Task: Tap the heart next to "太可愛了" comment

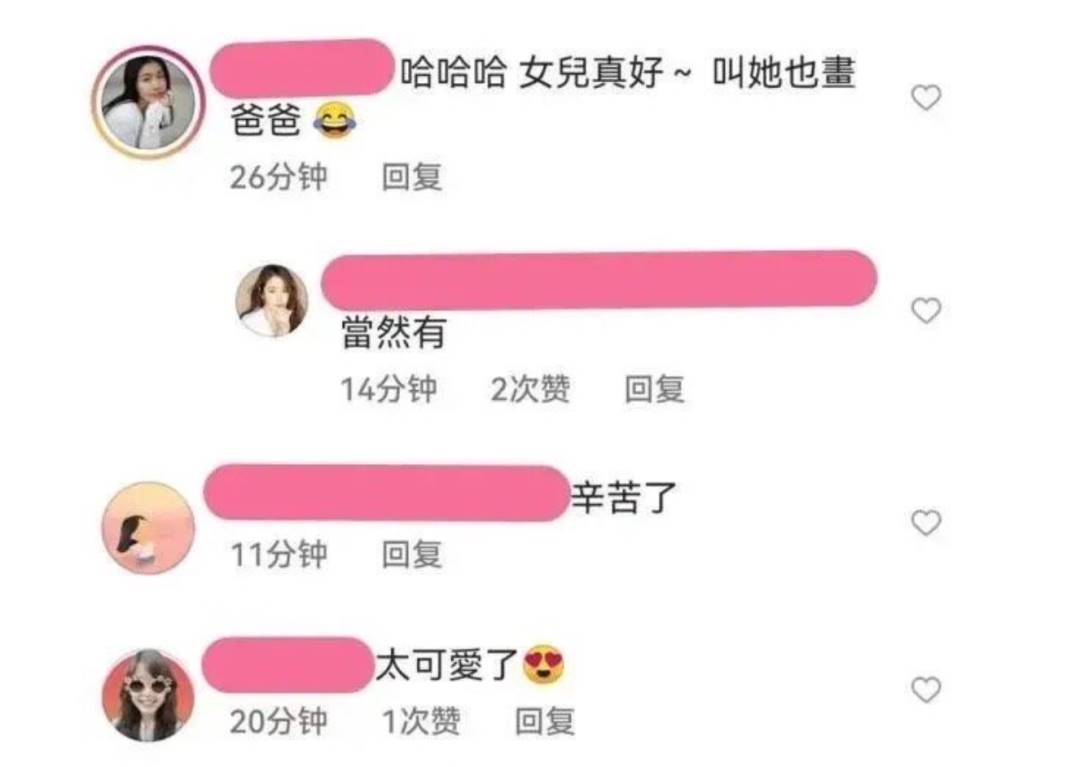Action: [926, 689]
